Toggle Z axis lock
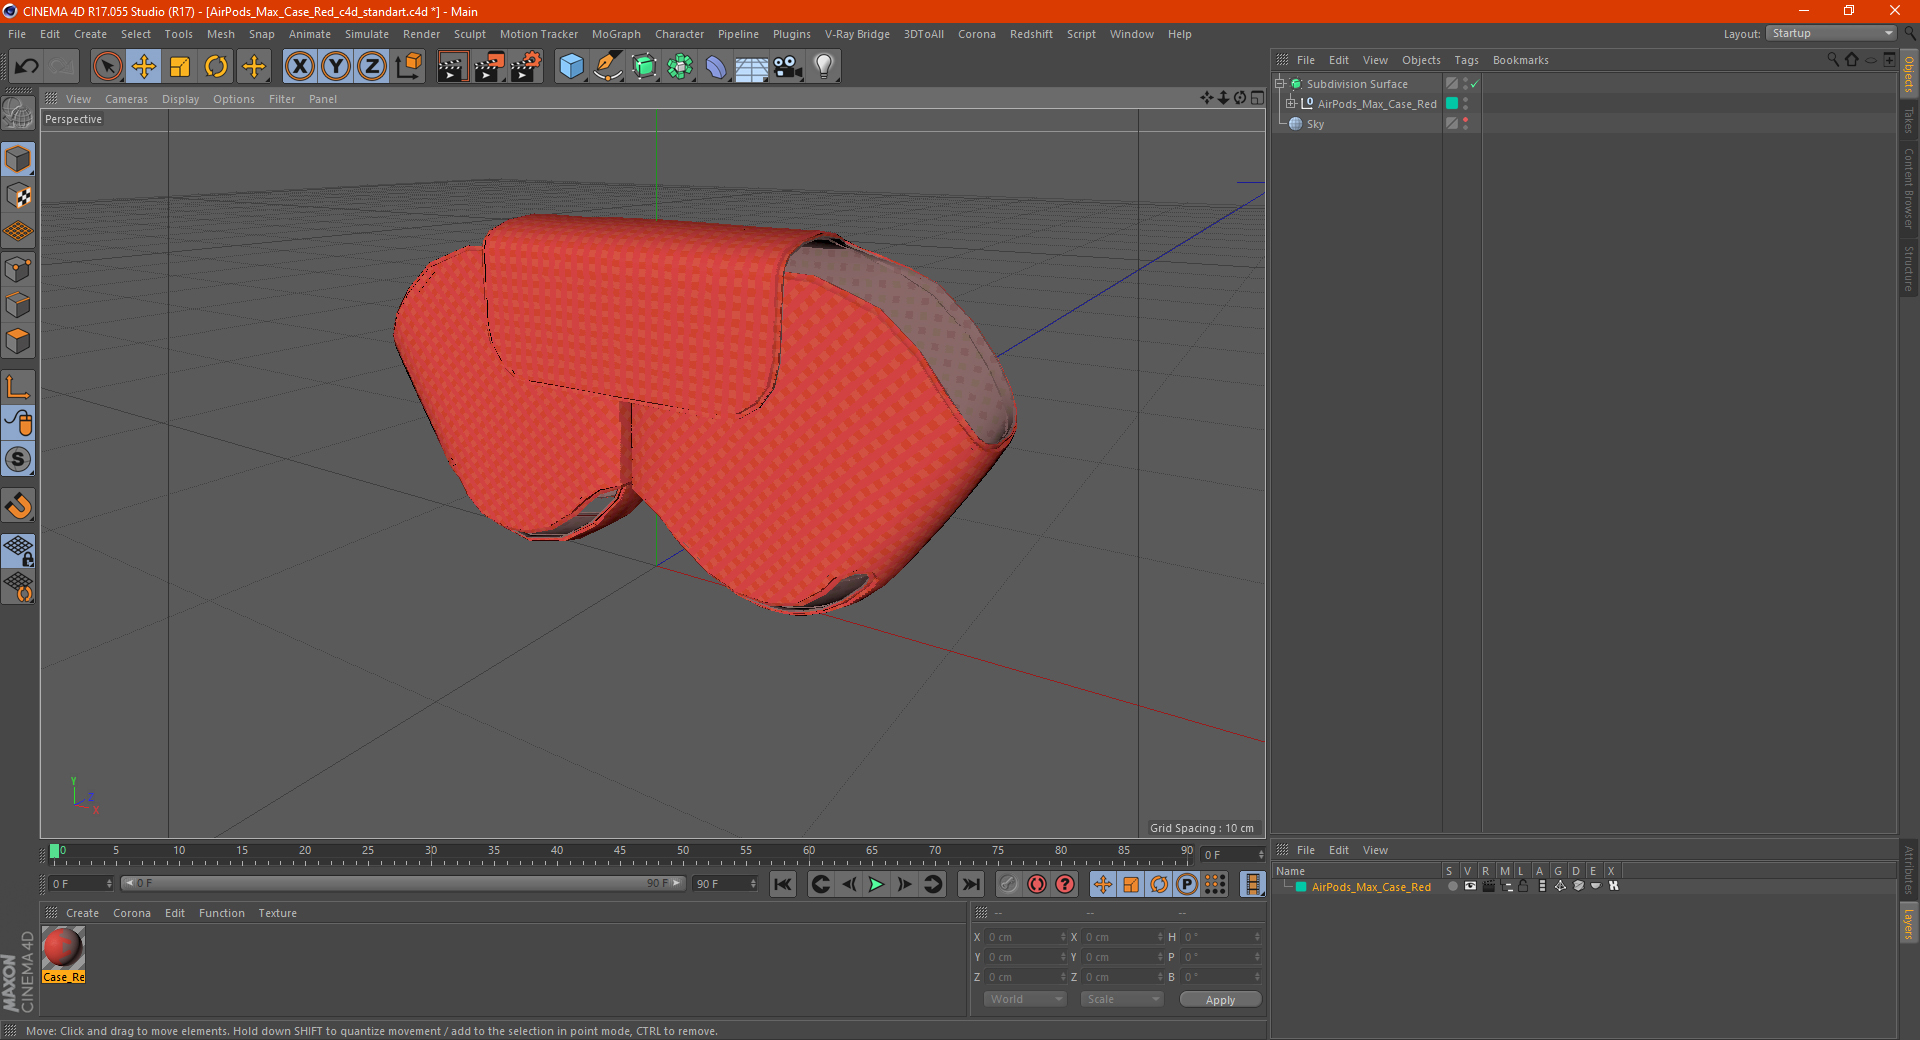This screenshot has width=1920, height=1040. 372,67
